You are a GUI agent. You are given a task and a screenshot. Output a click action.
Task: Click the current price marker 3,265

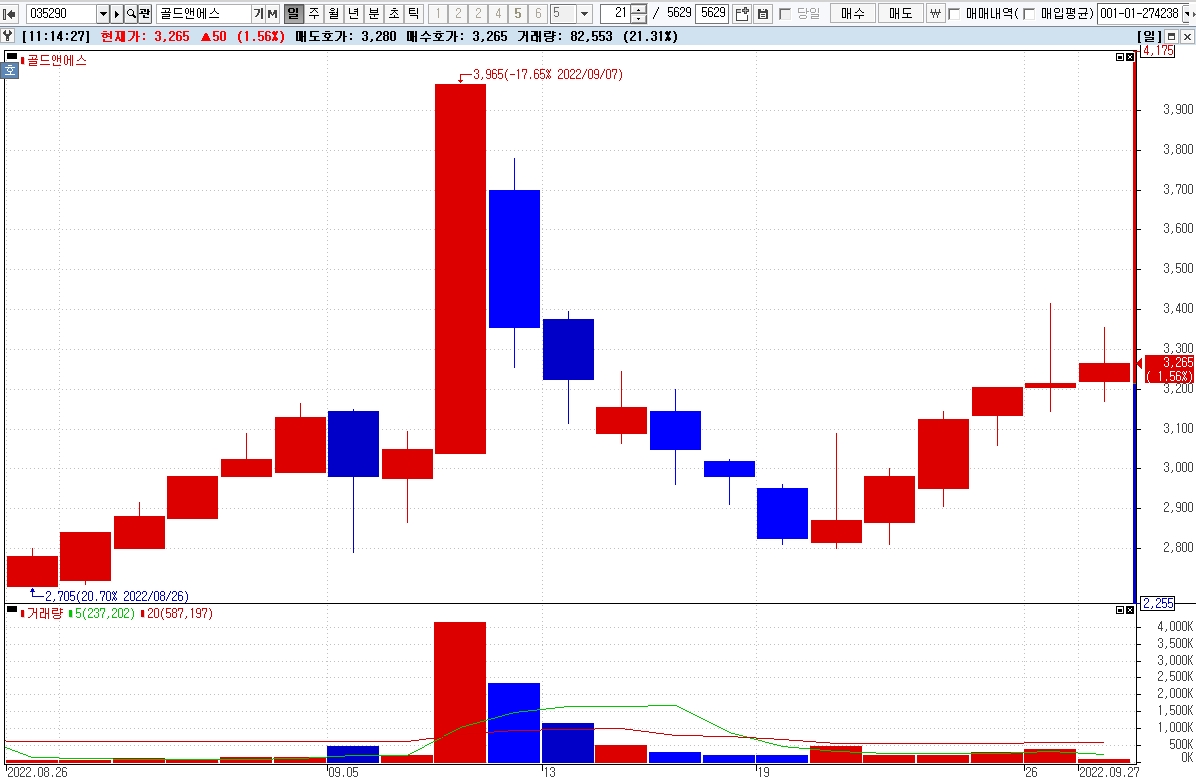(x=1170, y=369)
